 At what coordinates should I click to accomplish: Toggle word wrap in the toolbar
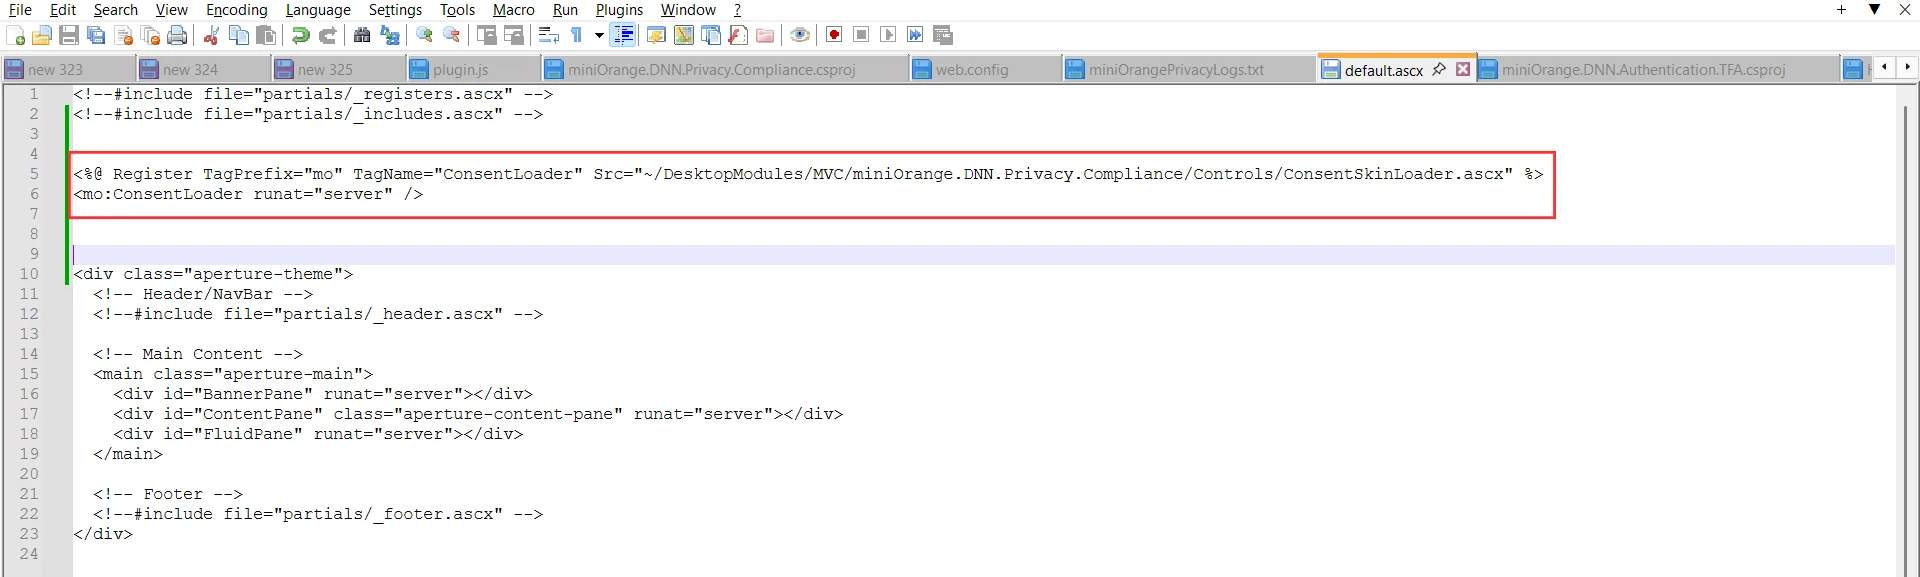click(x=548, y=35)
